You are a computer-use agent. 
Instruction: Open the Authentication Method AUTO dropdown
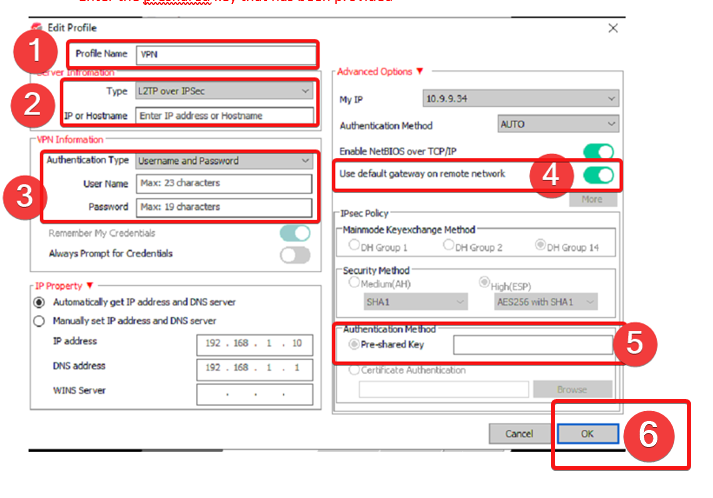coord(557,125)
